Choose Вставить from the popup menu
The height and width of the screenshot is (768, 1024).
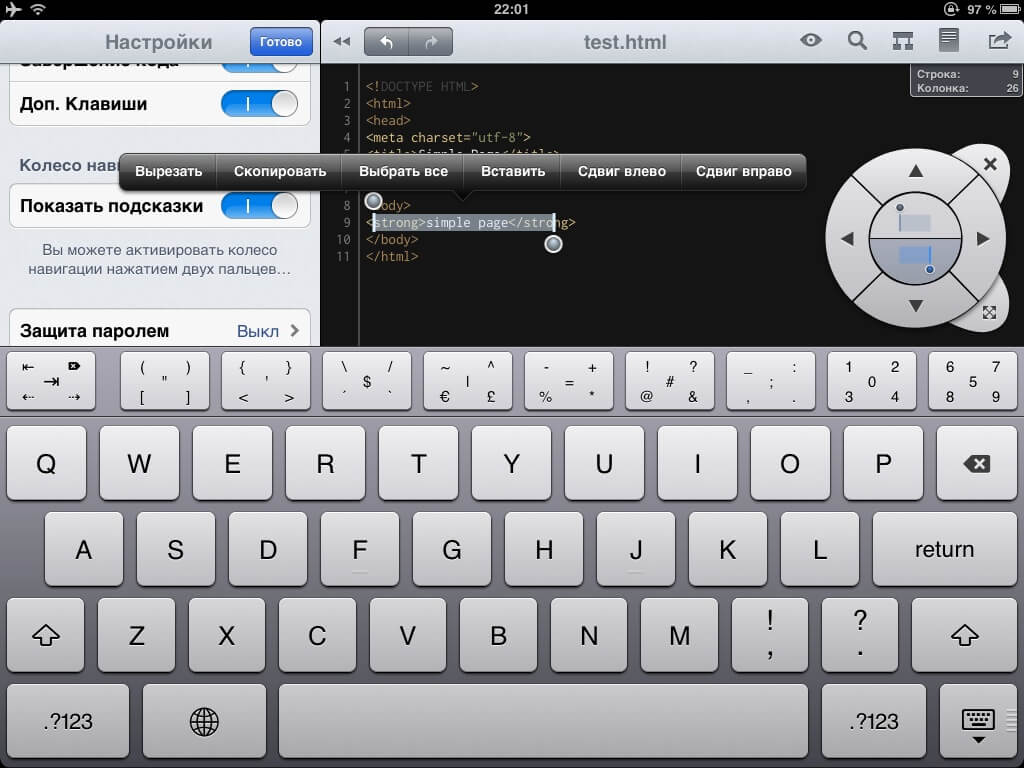click(x=513, y=172)
